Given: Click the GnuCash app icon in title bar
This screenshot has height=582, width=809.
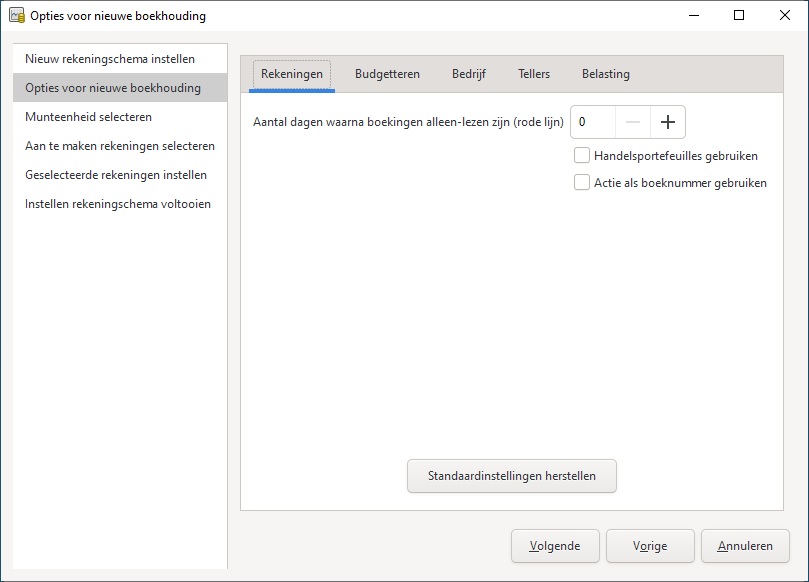Looking at the screenshot, I should tap(16, 15).
